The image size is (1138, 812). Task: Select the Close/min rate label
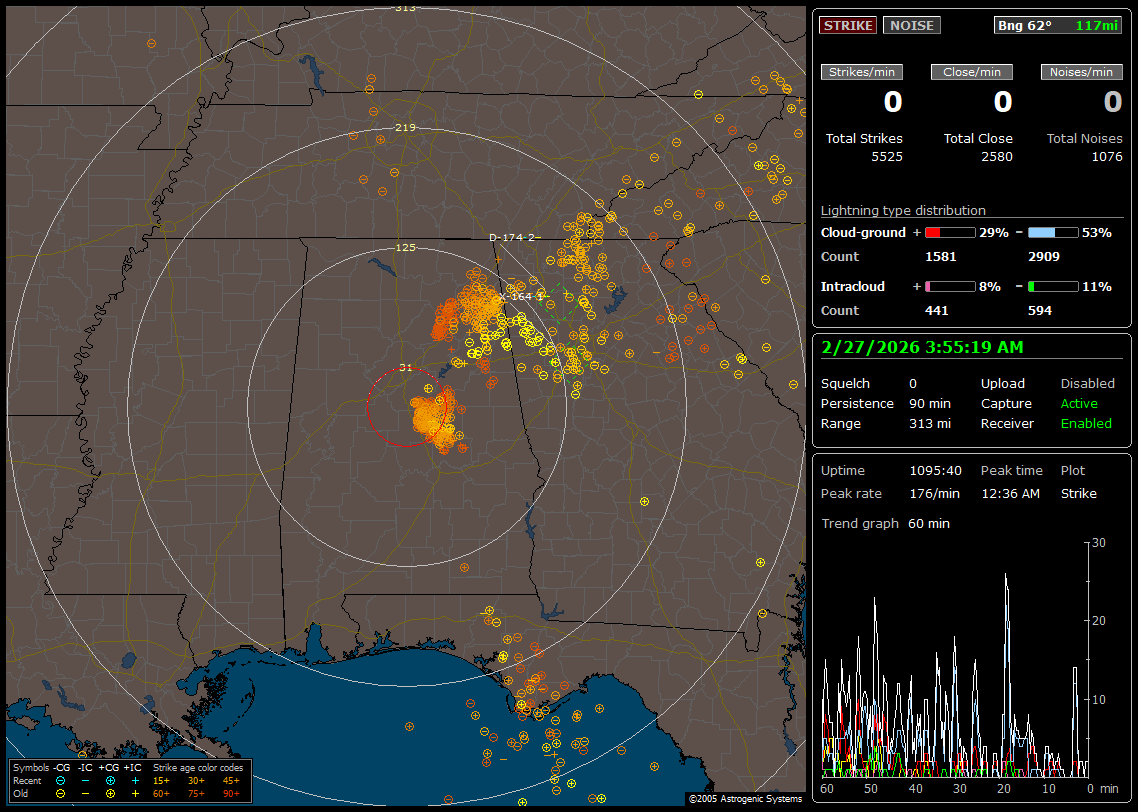pos(972,72)
